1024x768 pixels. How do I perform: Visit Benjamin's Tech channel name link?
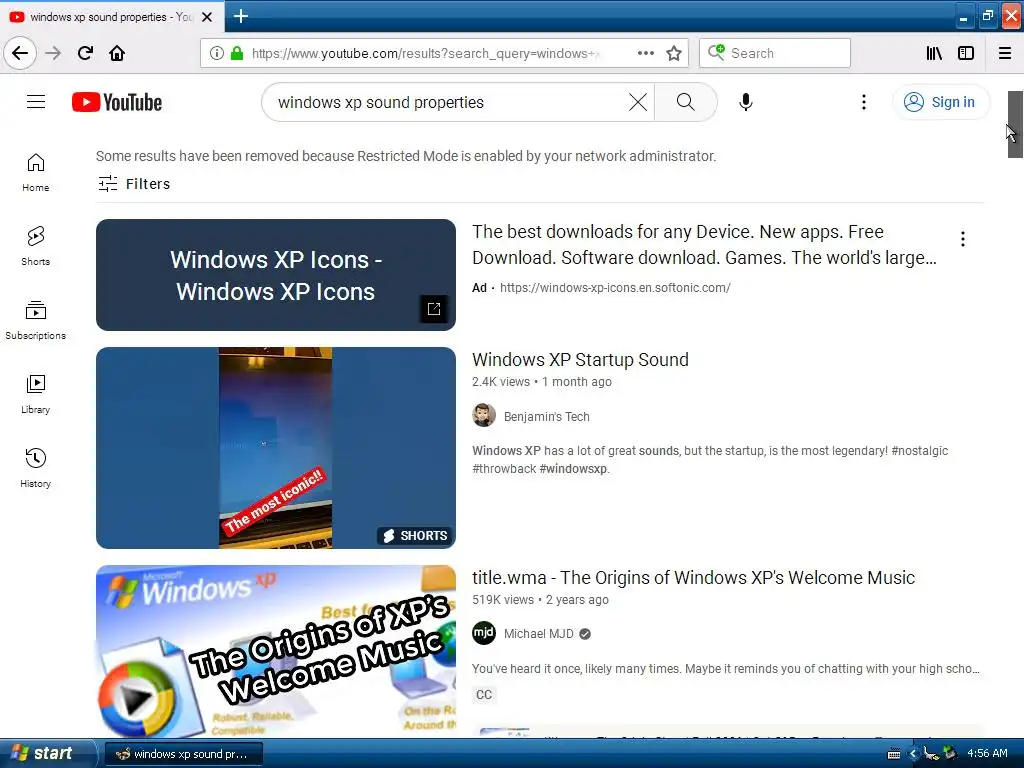[547, 417]
